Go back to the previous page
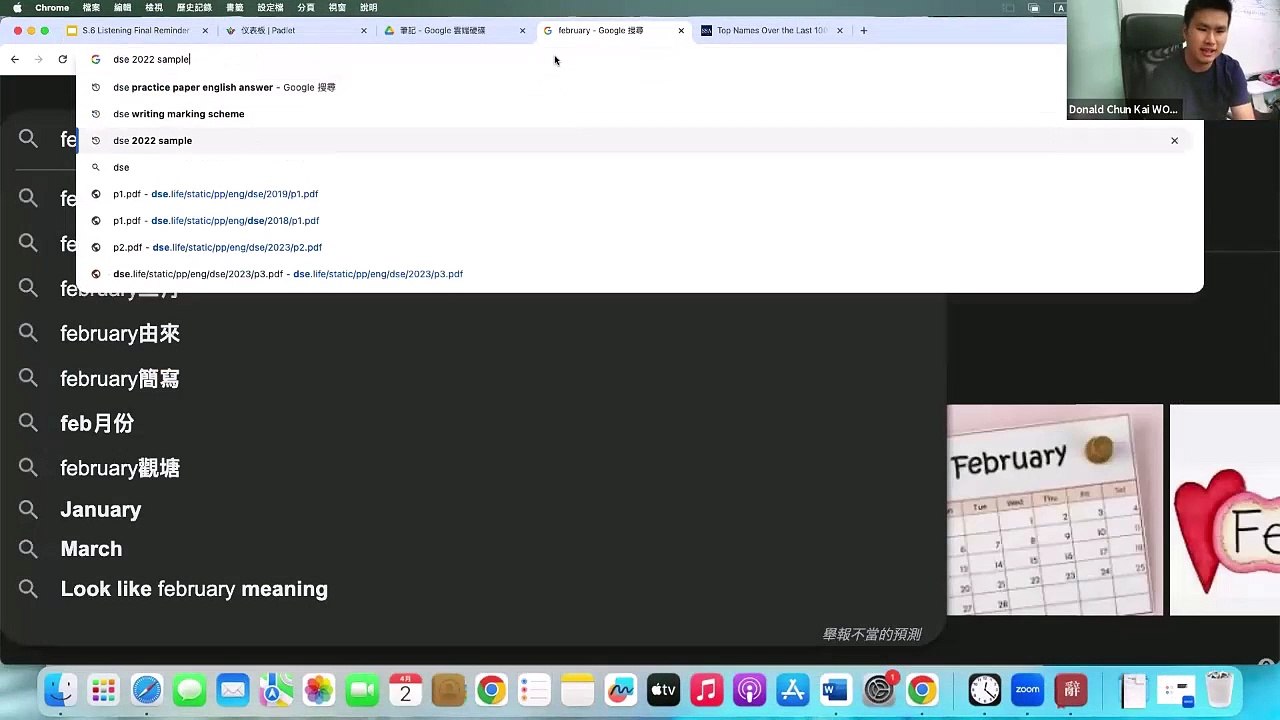The width and height of the screenshot is (1280, 720). tap(15, 59)
